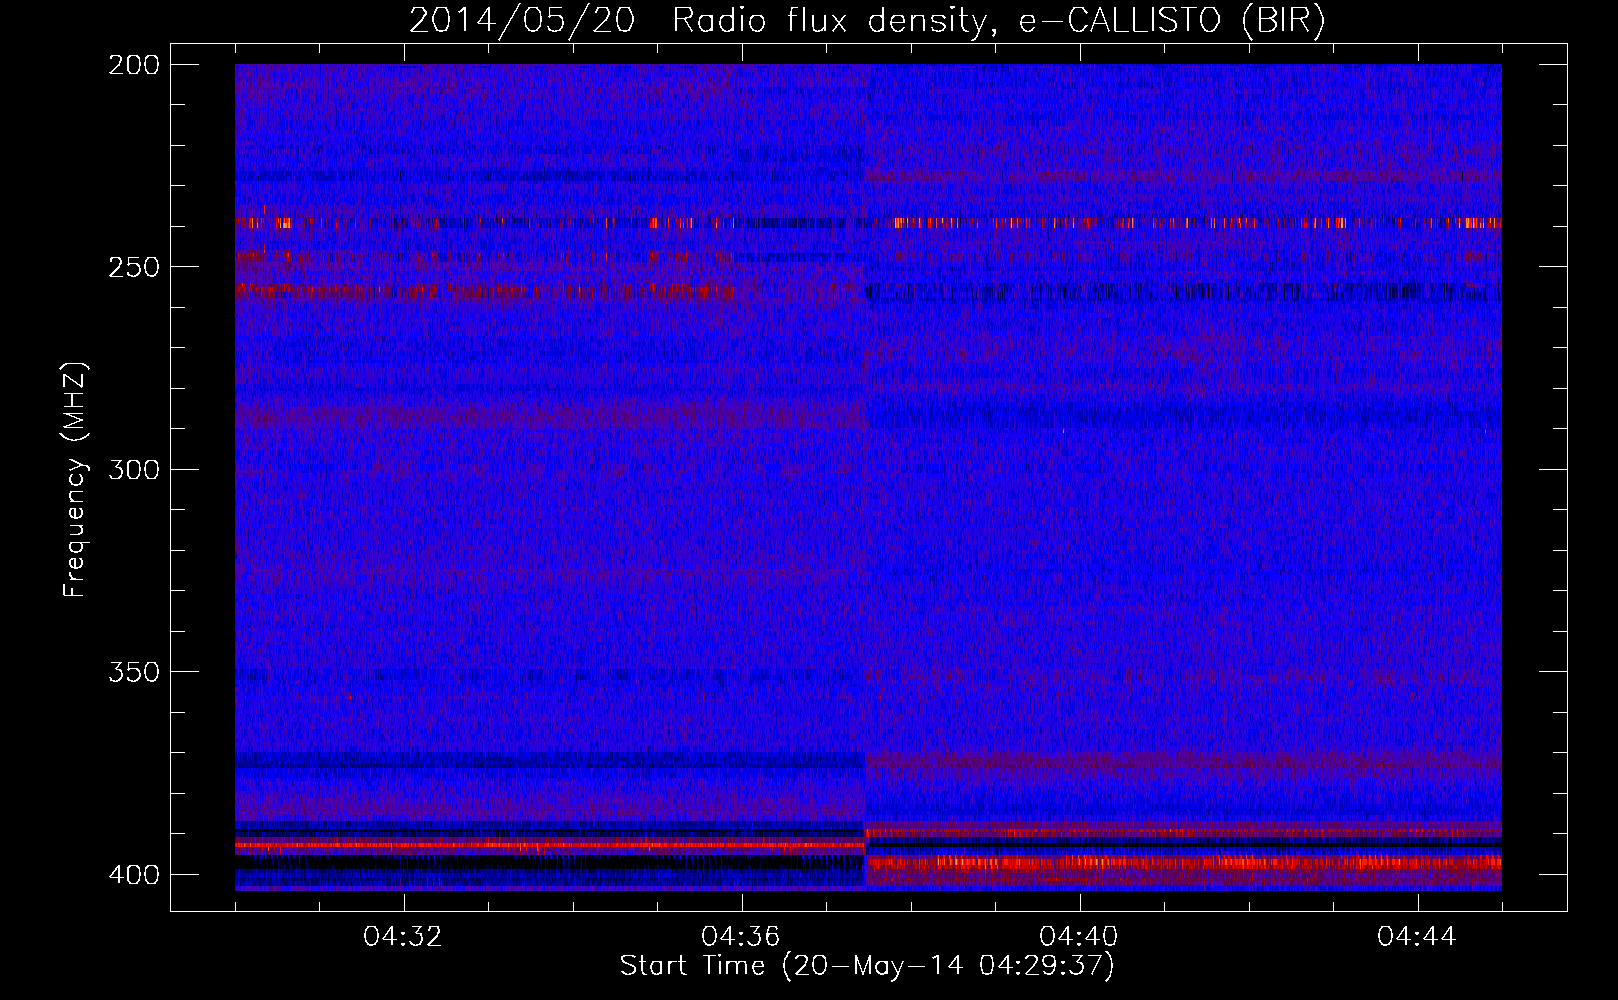This screenshot has width=1618, height=1000.
Task: Select the 'Frequency (MHZ)' axis label
Action: pyautogui.click(x=75, y=480)
